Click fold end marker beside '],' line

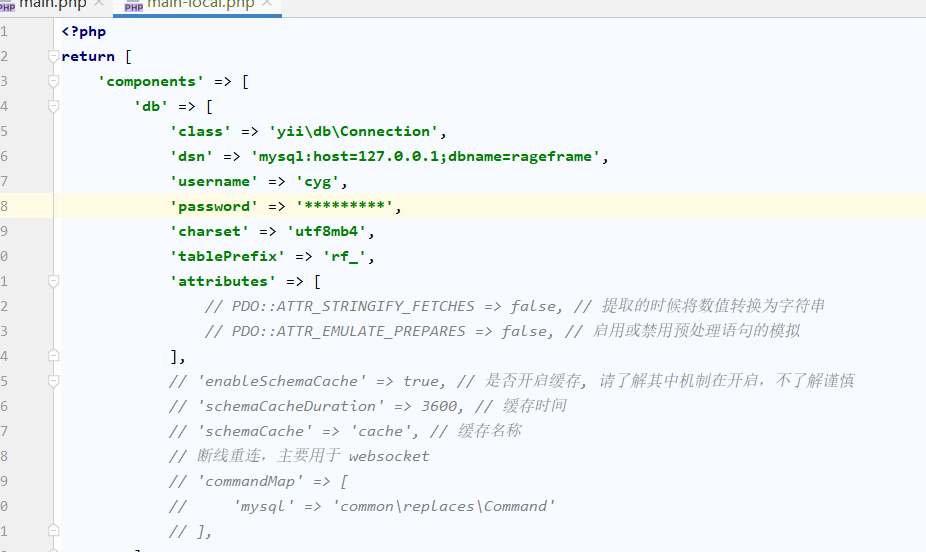pyautogui.click(x=53, y=355)
